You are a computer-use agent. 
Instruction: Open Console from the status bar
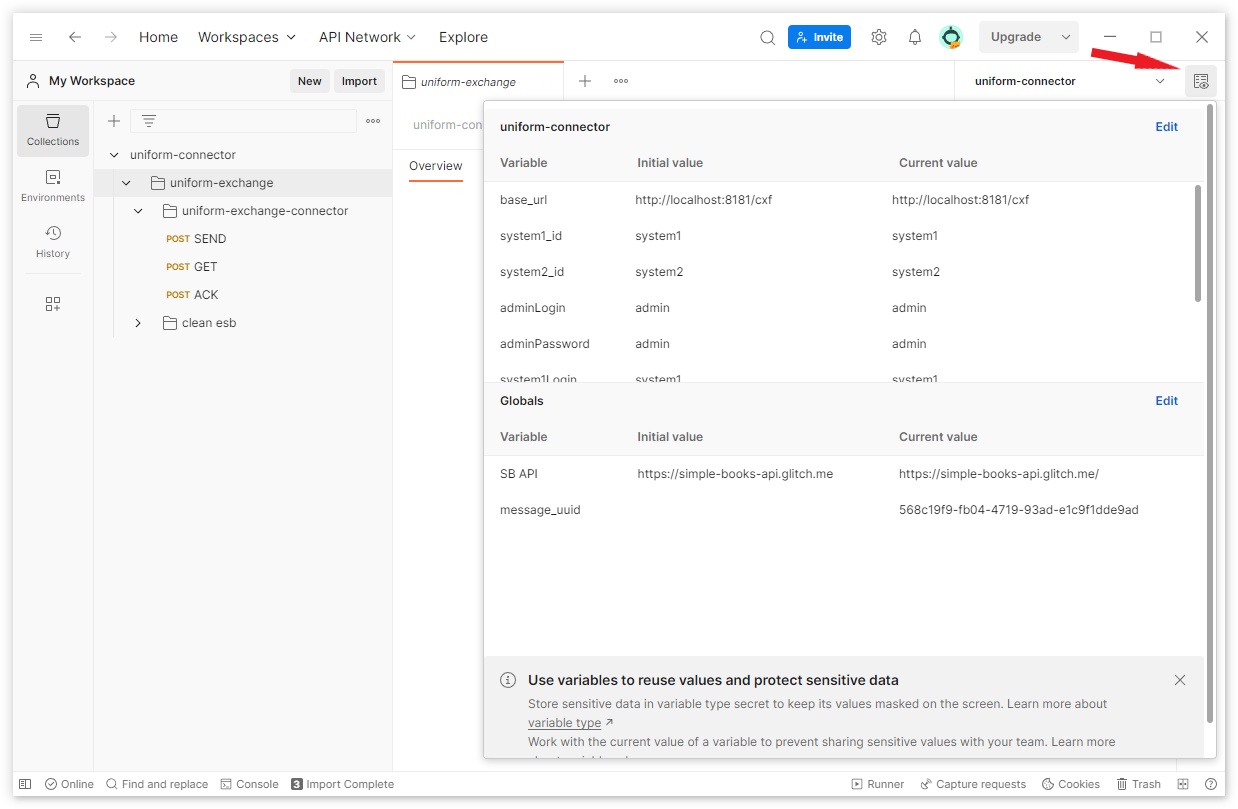(x=249, y=784)
